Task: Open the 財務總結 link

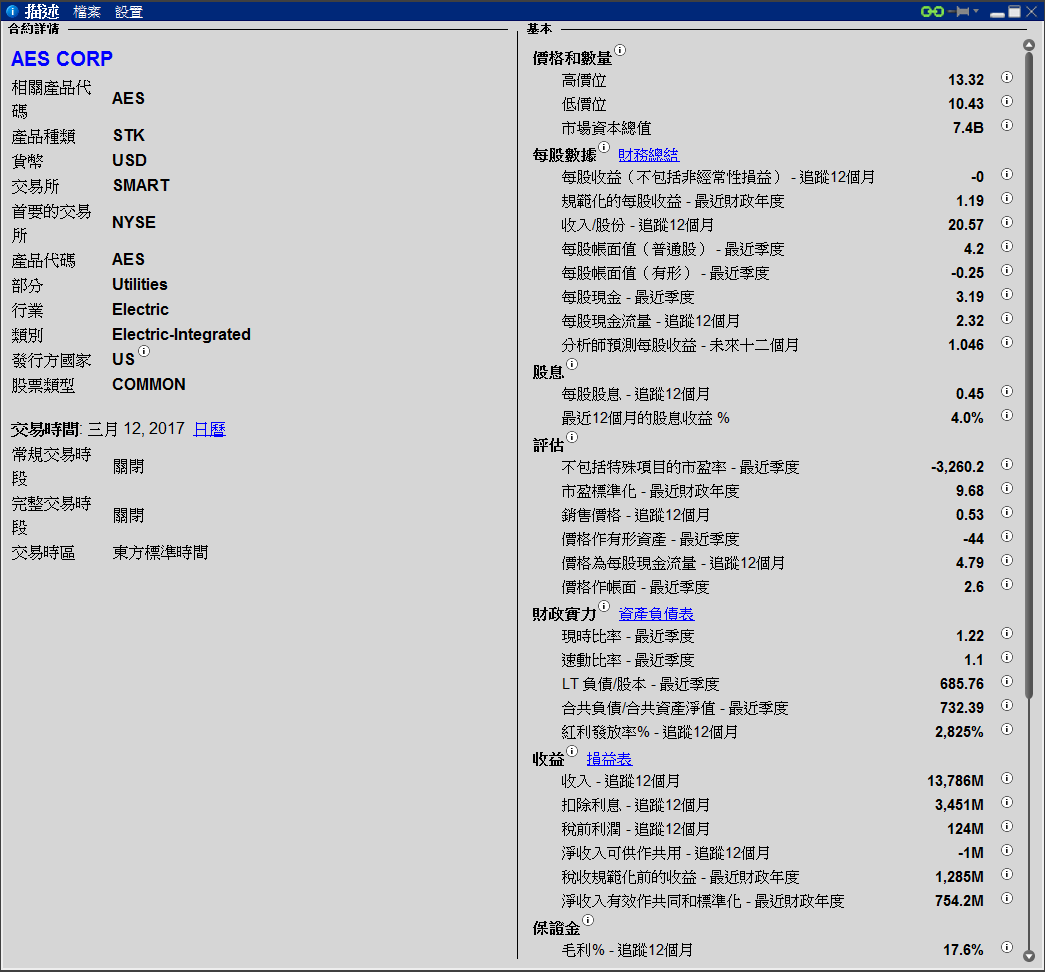Action: [648, 155]
